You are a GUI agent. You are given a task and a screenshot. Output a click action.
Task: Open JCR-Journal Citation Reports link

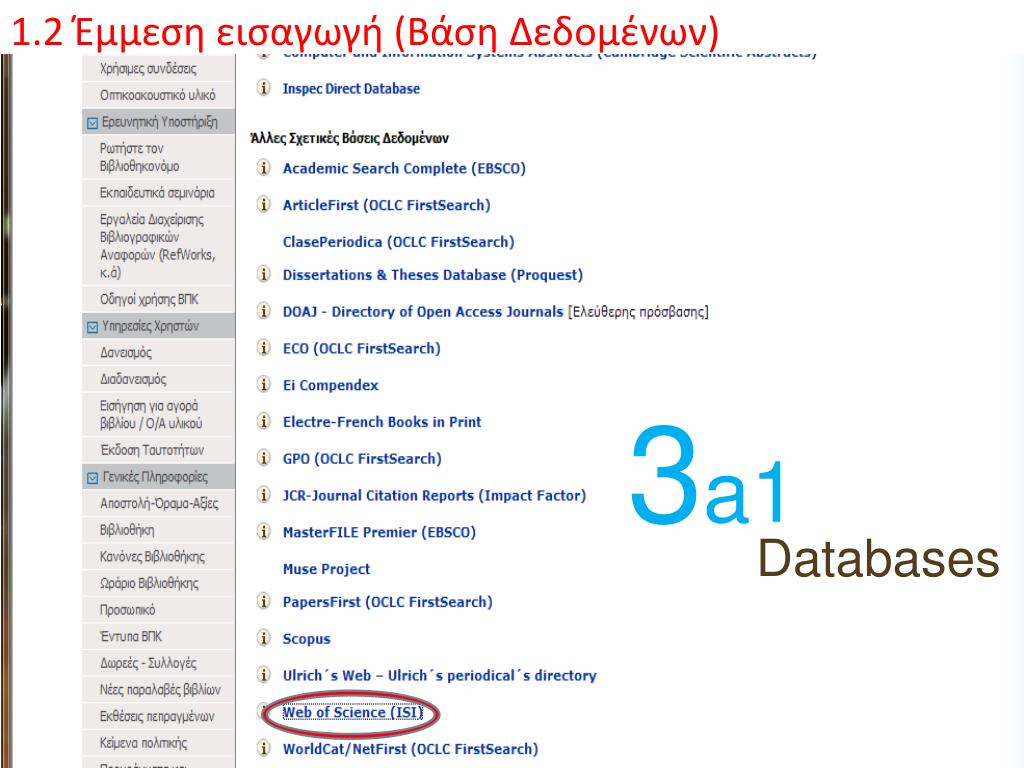coord(434,495)
